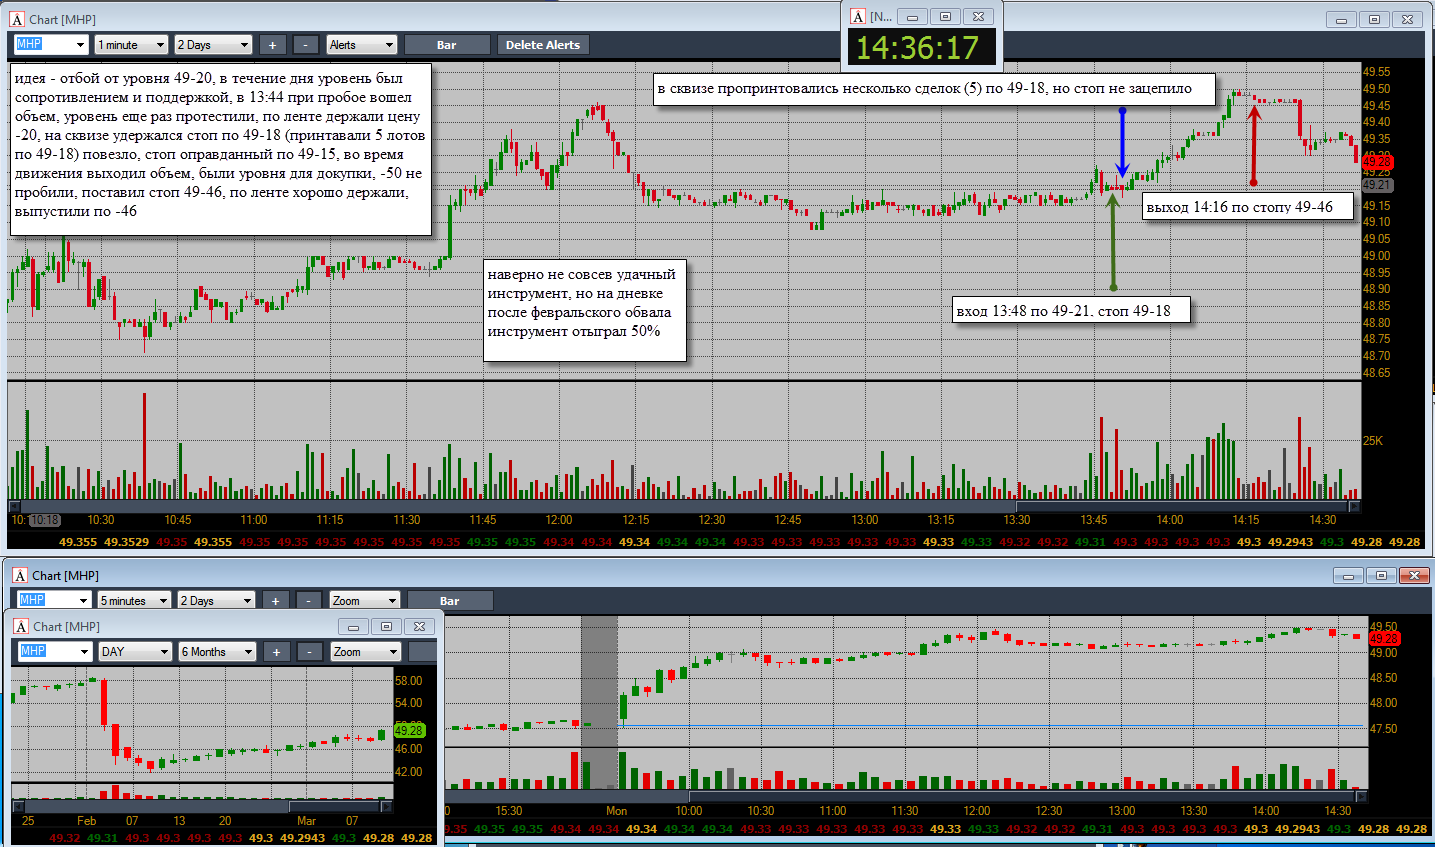1435x847 pixels.
Task: Click the MHP symbol field in main chart
Action: pyautogui.click(x=51, y=45)
